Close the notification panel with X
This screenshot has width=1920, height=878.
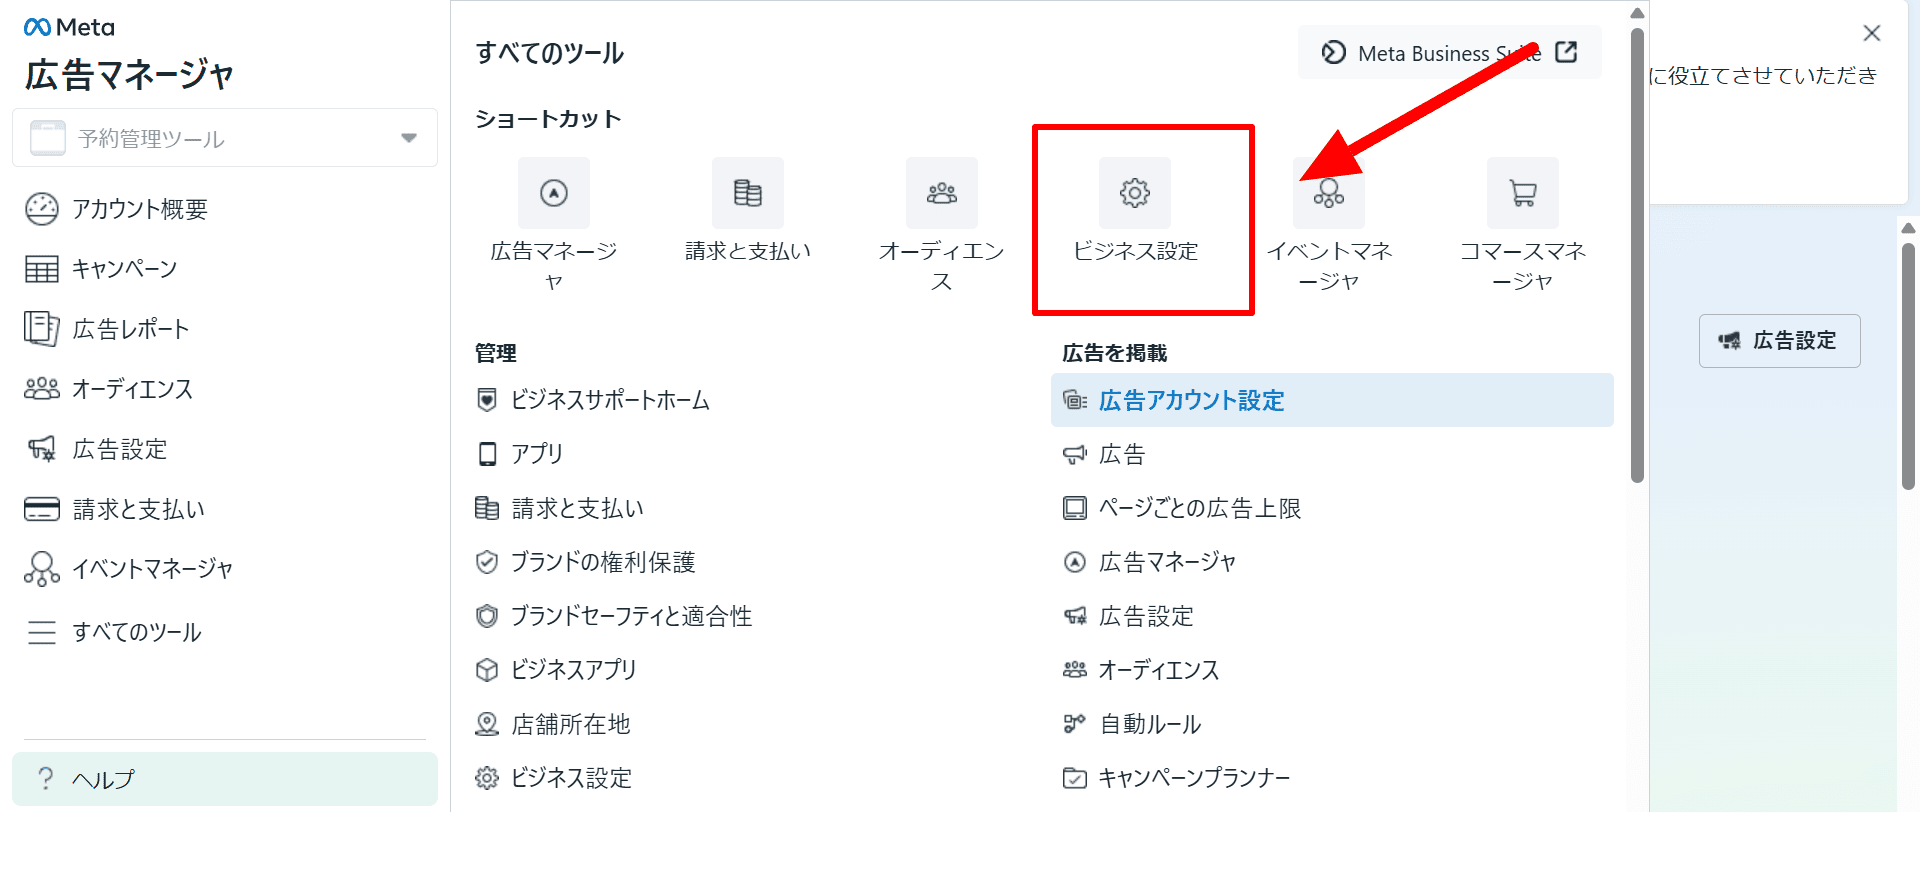tap(1872, 33)
